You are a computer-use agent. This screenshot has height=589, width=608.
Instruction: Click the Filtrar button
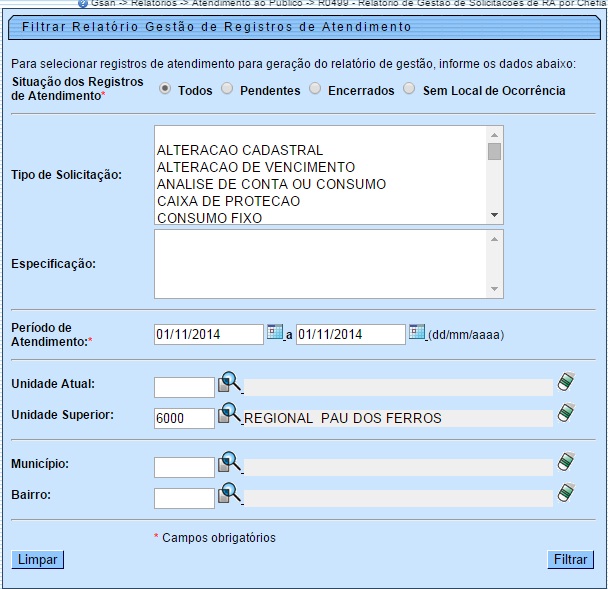click(570, 560)
